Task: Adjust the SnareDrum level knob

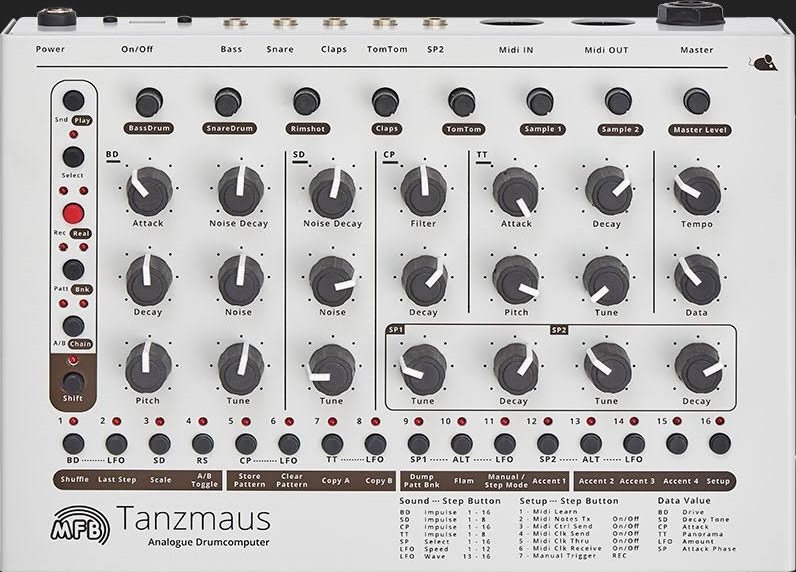Action: tap(227, 102)
